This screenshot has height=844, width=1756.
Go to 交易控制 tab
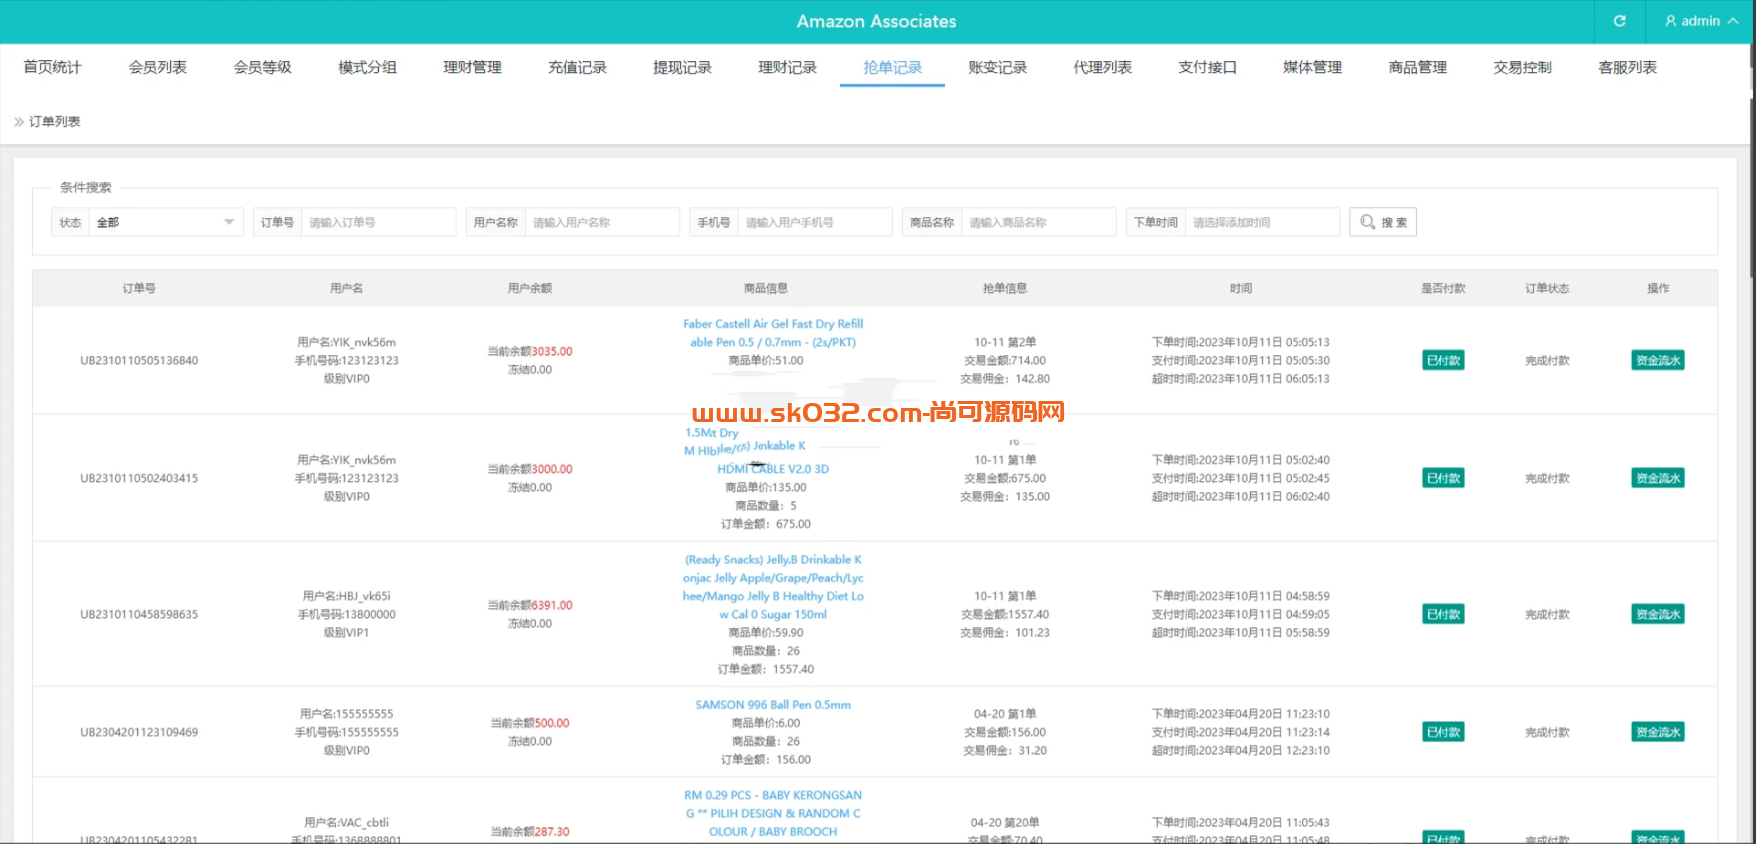1522,67
